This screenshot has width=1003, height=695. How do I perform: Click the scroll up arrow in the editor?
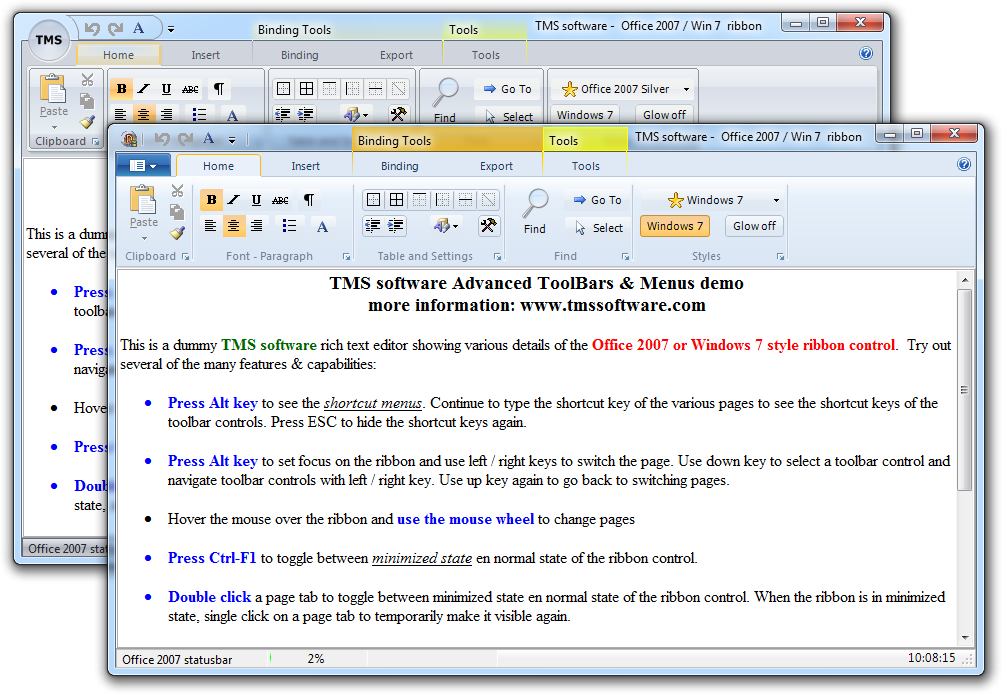pos(965,280)
